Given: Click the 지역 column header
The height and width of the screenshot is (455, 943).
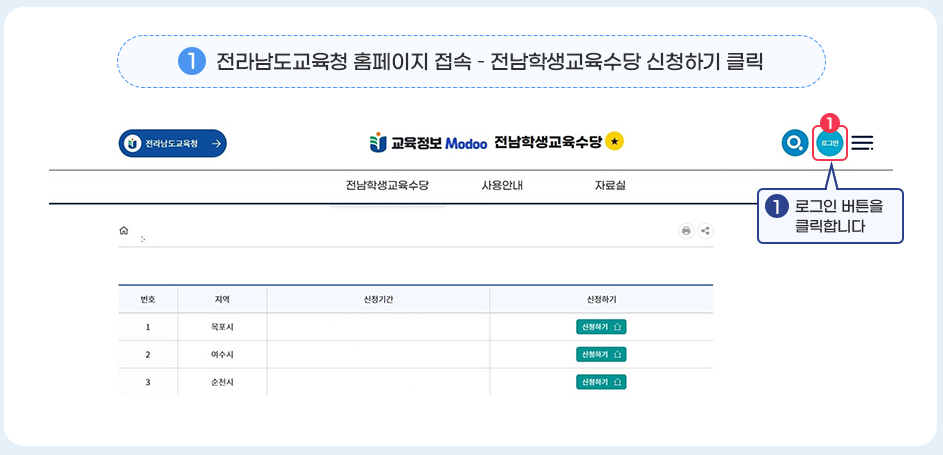Looking at the screenshot, I should 222,299.
